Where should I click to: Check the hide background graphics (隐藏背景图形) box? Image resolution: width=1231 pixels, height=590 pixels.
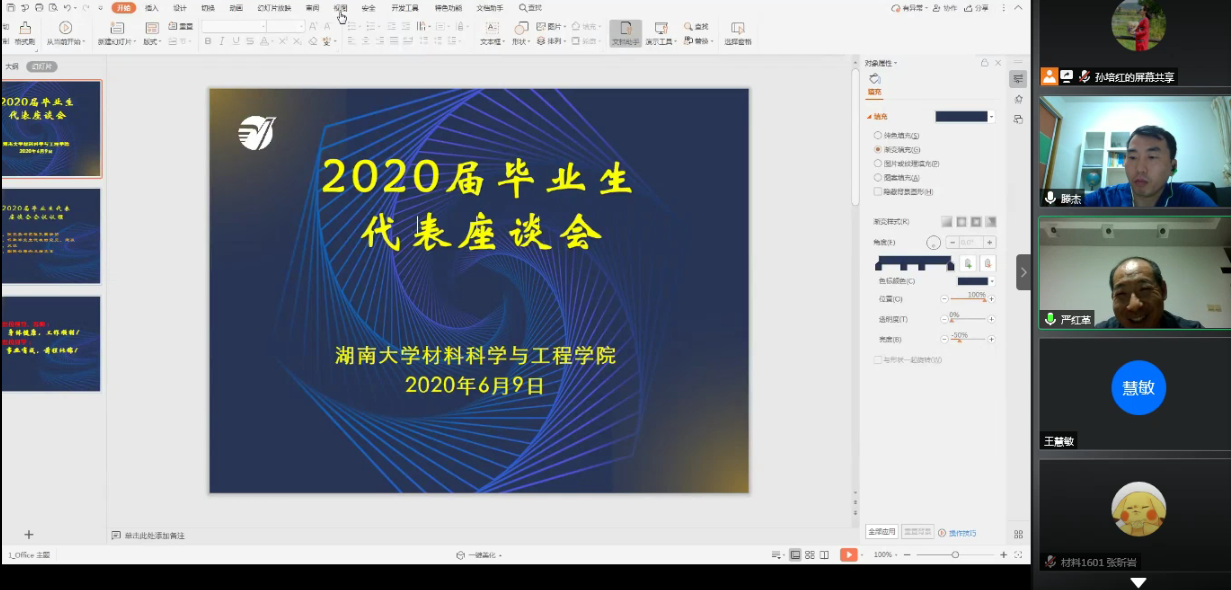[878, 191]
